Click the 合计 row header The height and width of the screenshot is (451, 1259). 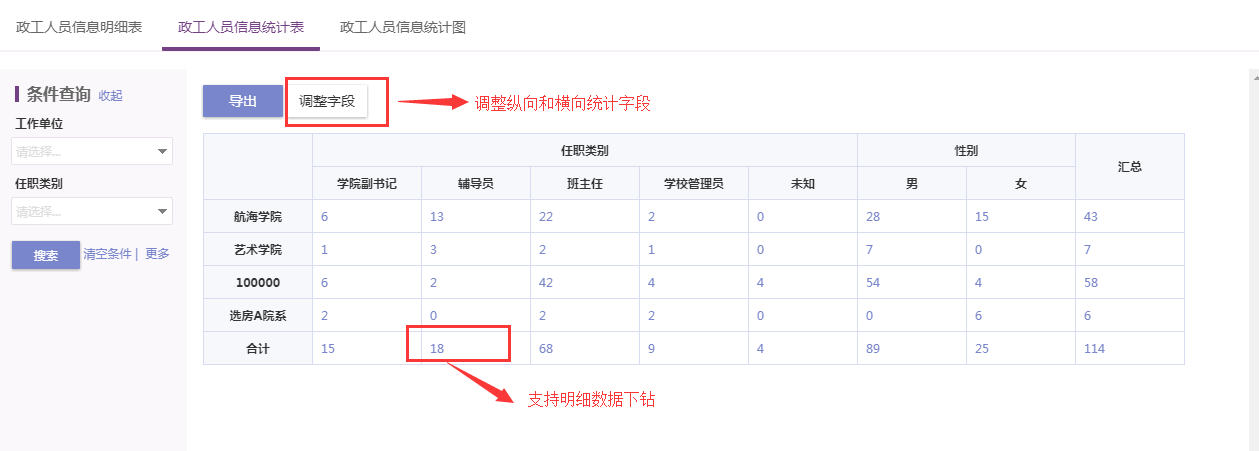coord(258,349)
